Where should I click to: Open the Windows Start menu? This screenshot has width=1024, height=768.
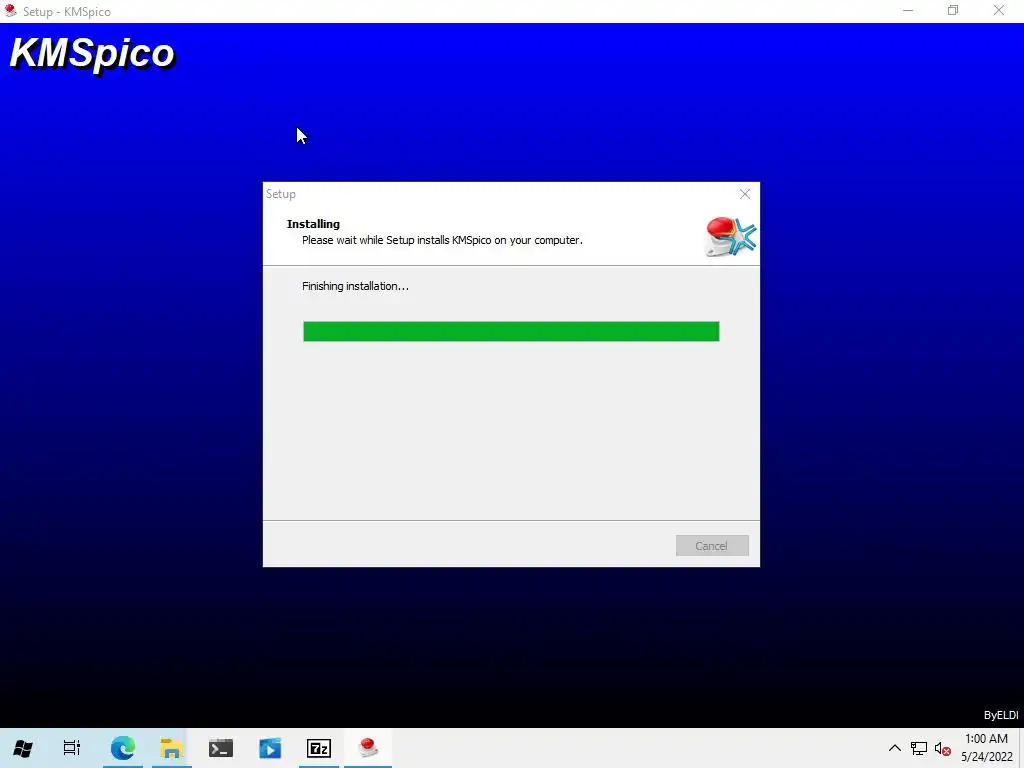tap(23, 748)
